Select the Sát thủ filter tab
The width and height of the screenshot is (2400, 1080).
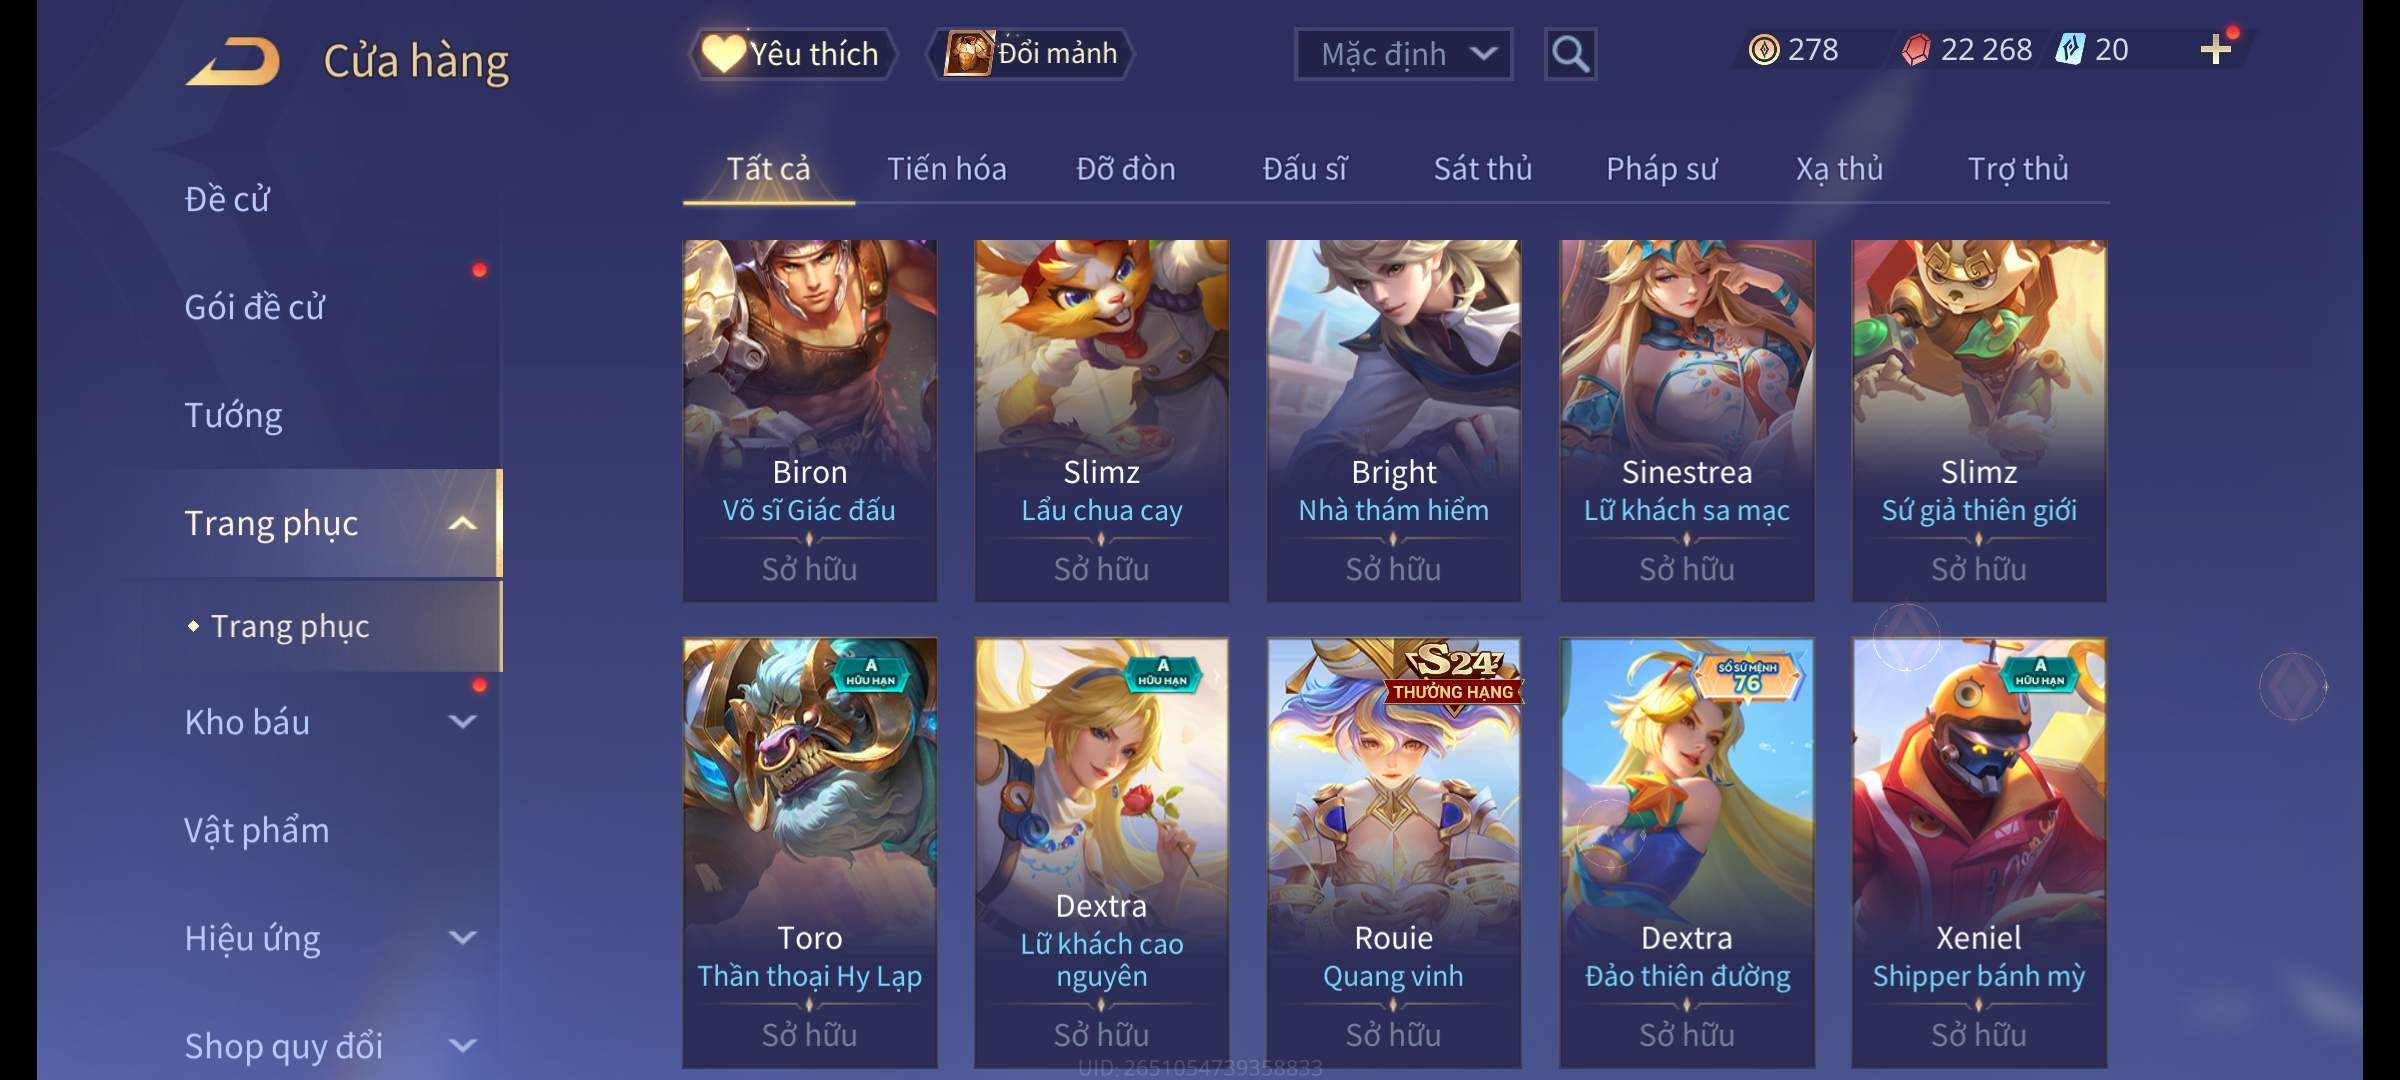pos(1483,169)
